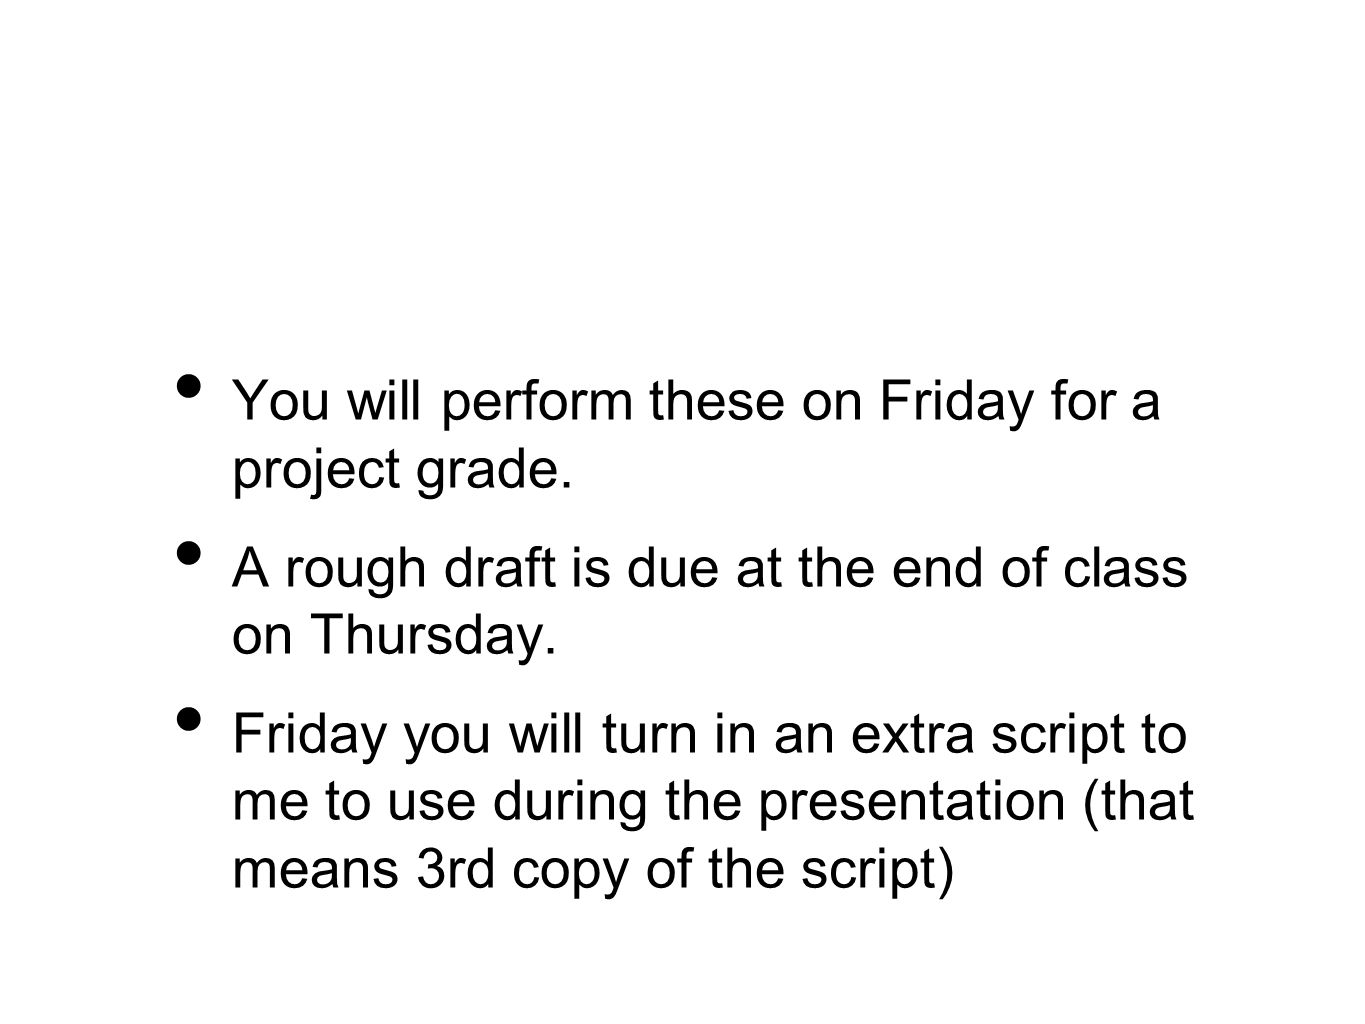Click the line 'means 3rd copy of the script)'
This screenshot has width=1365, height=1024.
click(593, 872)
